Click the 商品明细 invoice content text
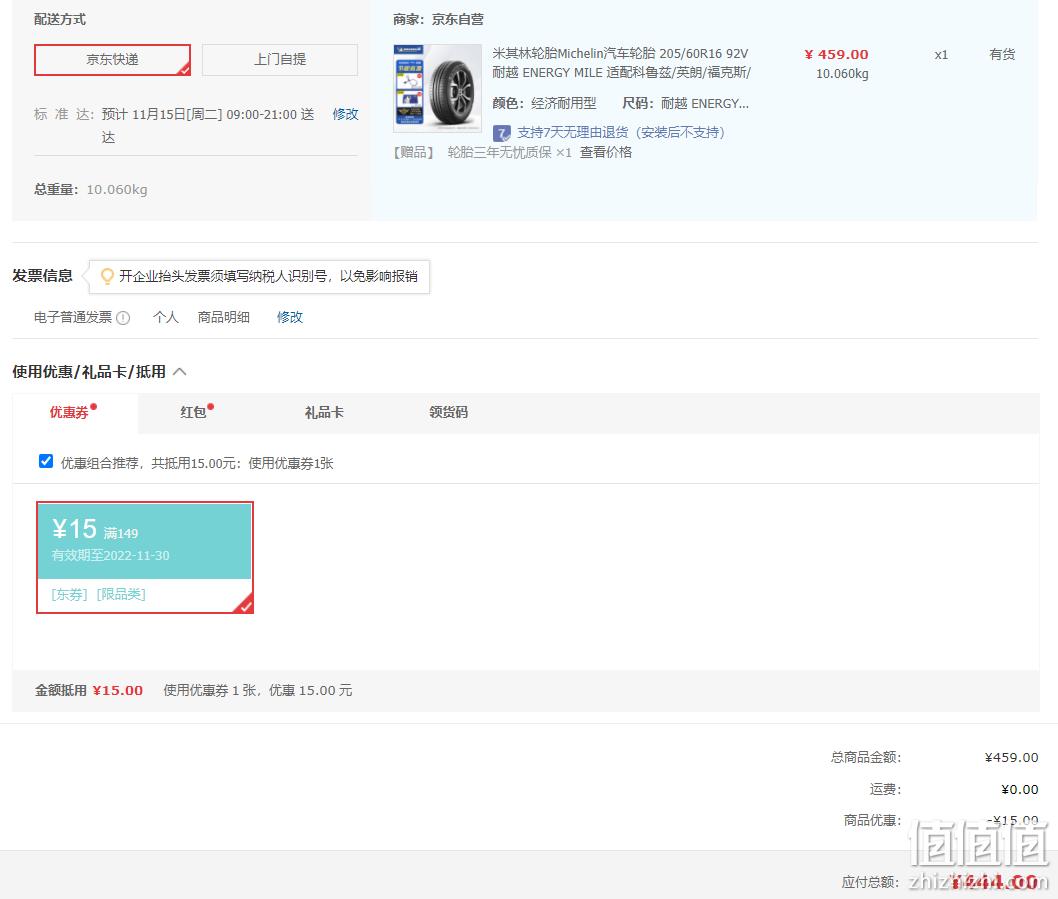1058x899 pixels. coord(223,317)
